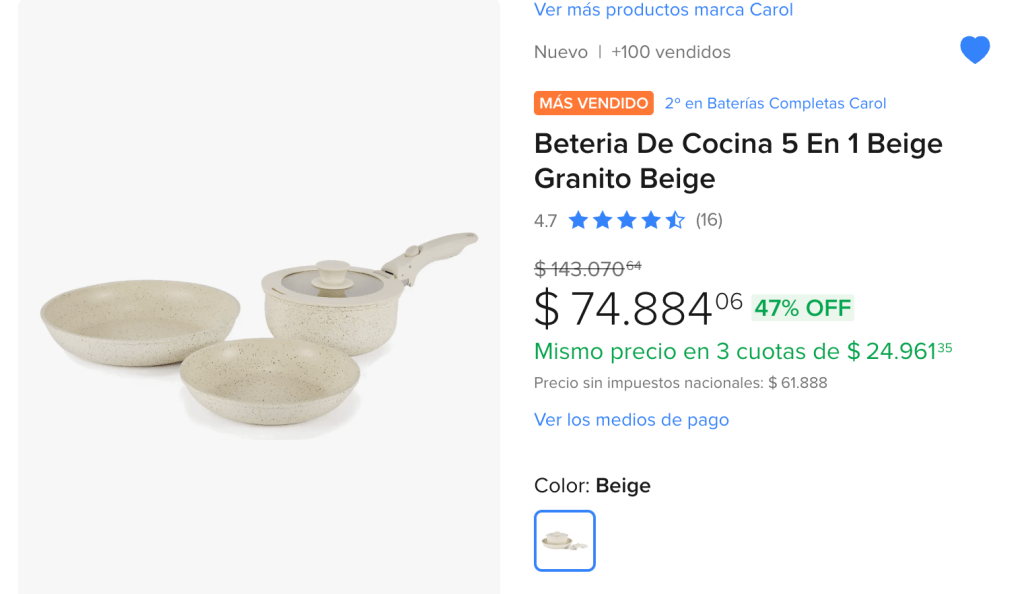Click the first blue rating star
The width and height of the screenshot is (1022, 594).
coord(578,220)
